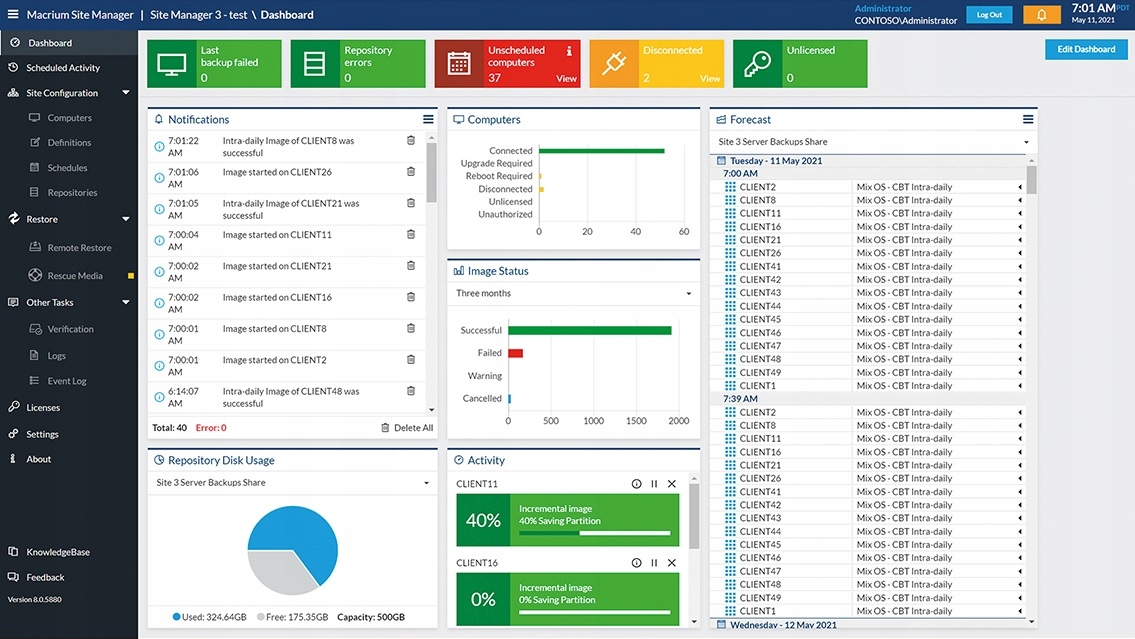Pause the CLIENT11 incremental image activity
Viewport: 1135px width, 639px height.
pos(654,484)
